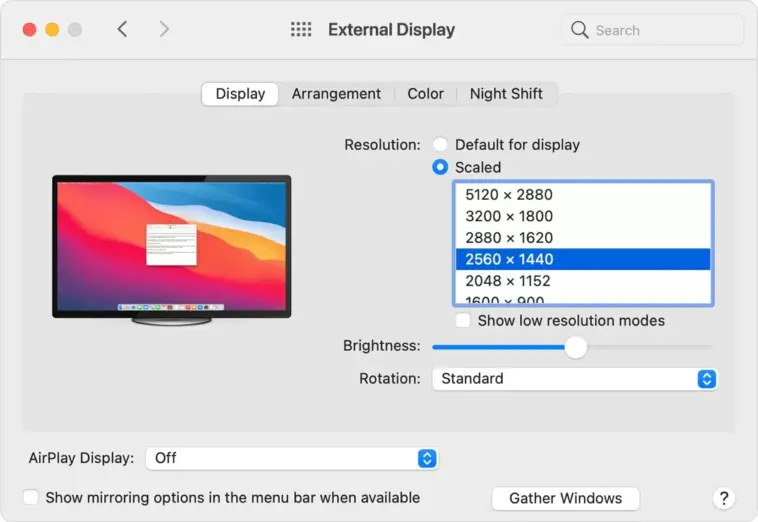Click inside the Search field
This screenshot has width=758, height=522.
[660, 30]
